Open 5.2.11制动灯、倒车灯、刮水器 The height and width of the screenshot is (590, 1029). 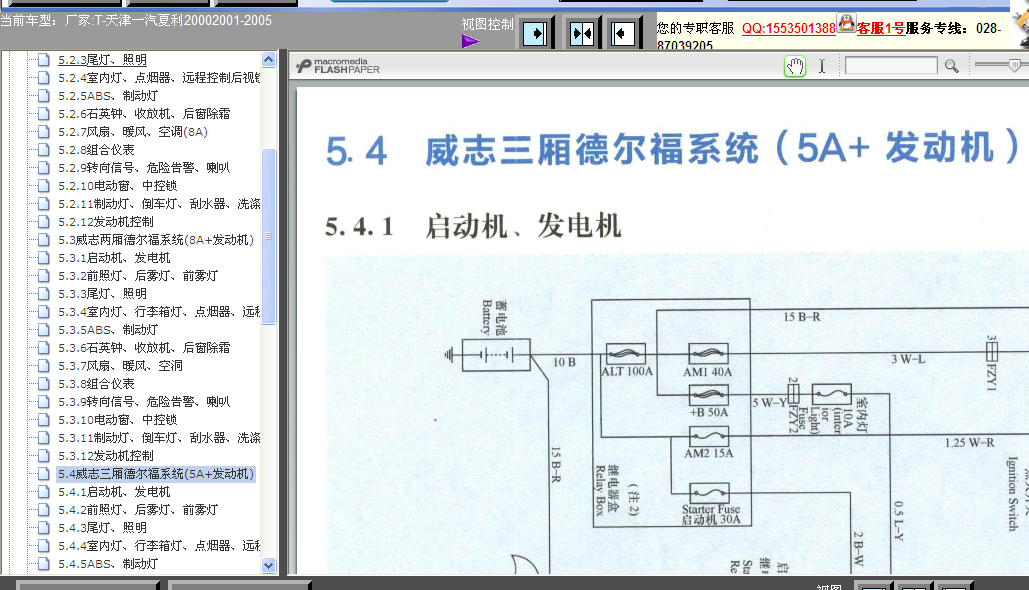coord(159,204)
